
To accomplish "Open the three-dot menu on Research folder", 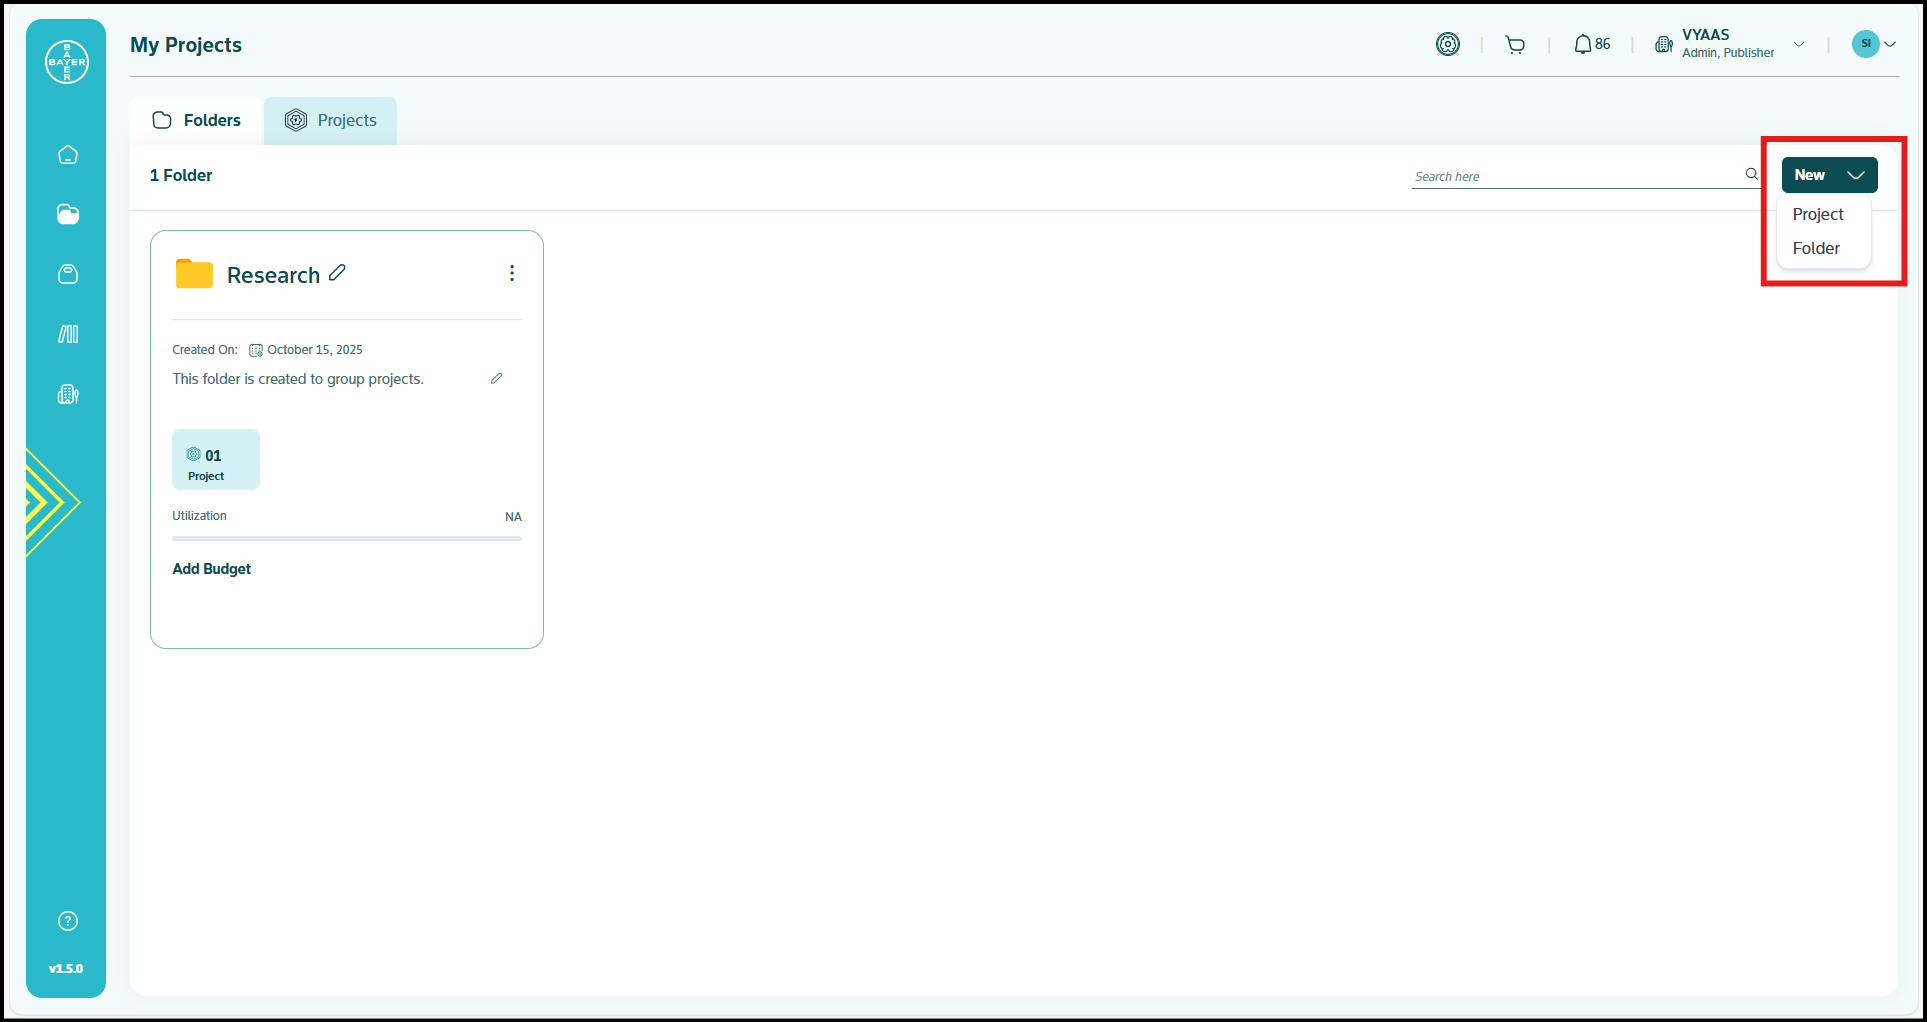I will coord(512,273).
